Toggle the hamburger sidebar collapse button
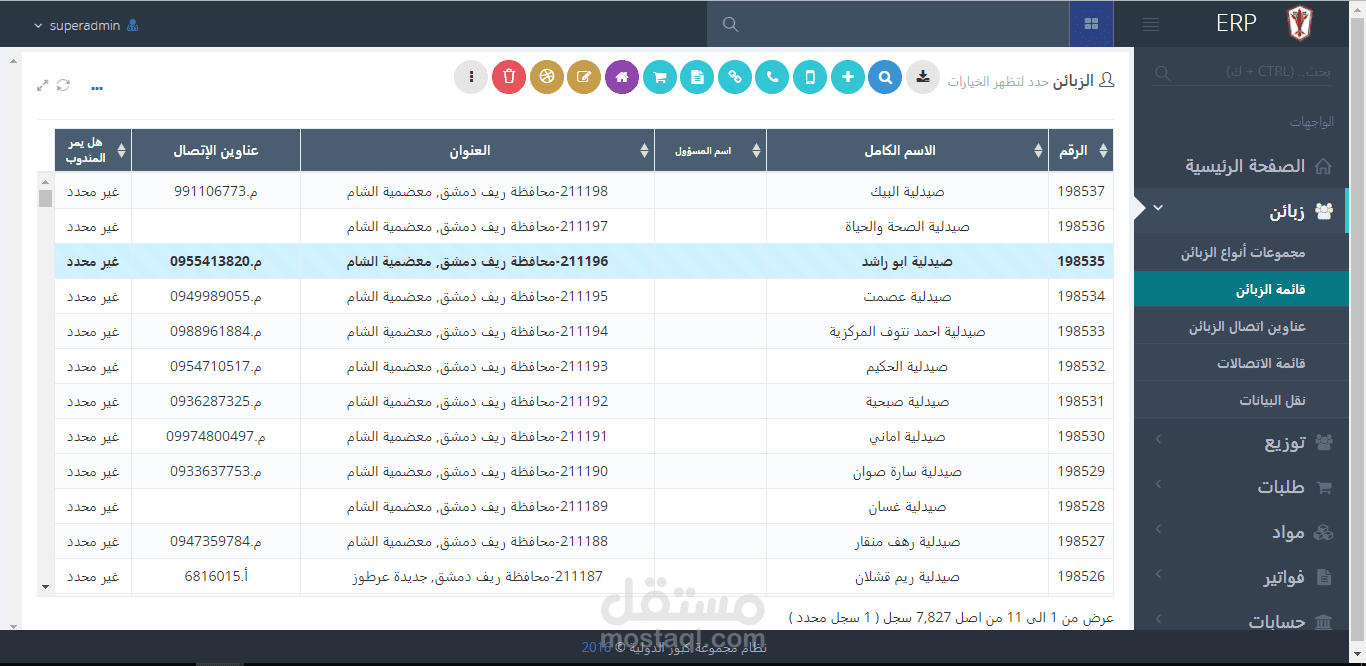Screen dimensions: 1366x666 pos(1151,24)
